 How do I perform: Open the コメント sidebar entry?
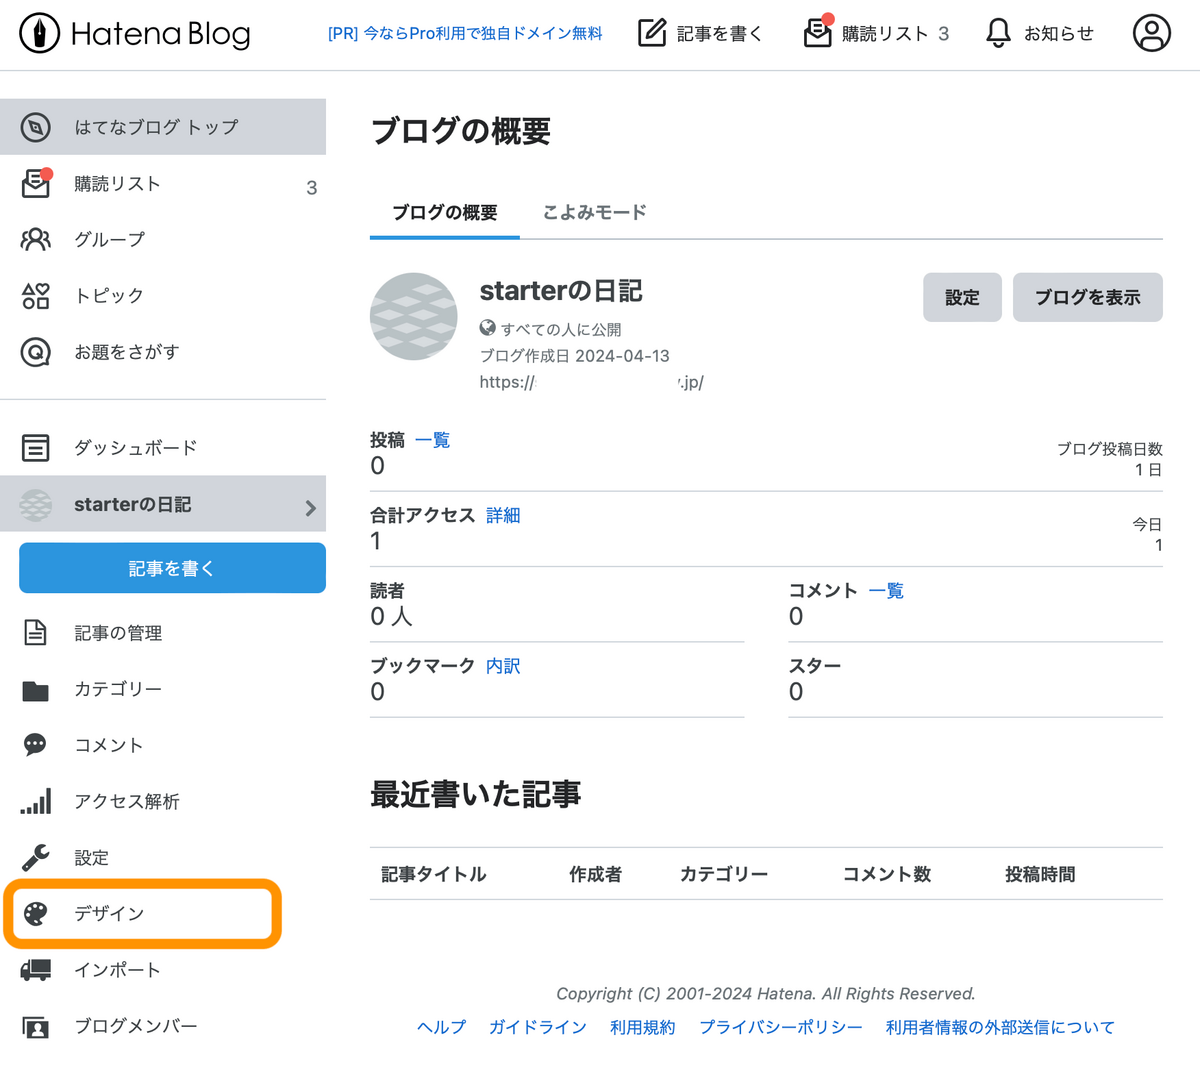click(x=163, y=745)
